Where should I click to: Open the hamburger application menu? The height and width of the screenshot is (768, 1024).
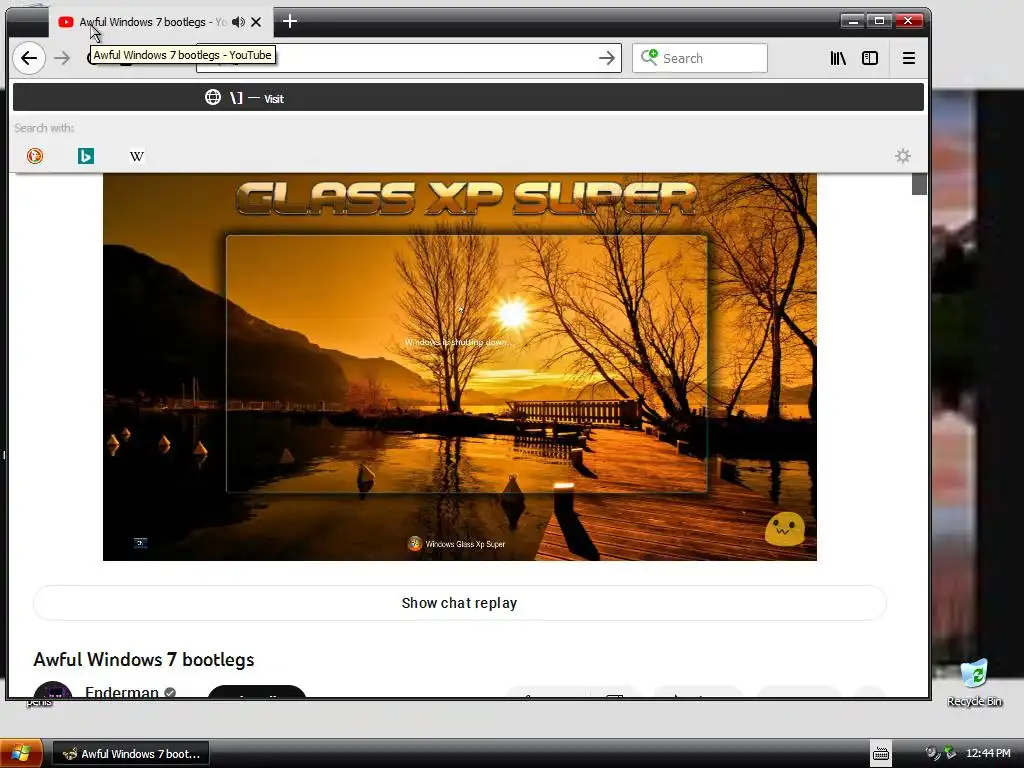point(908,58)
